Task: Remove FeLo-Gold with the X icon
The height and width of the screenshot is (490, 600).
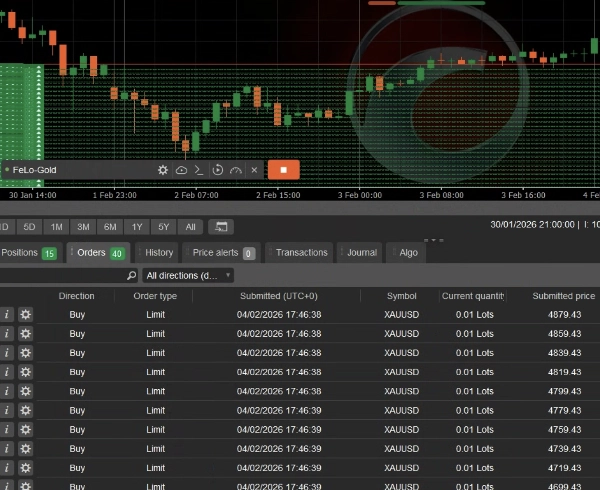Action: (x=254, y=170)
